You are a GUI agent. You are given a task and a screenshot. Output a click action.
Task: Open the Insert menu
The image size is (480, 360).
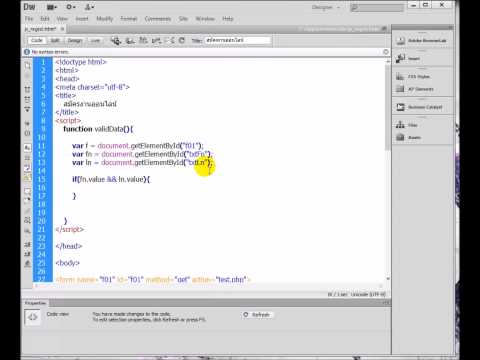point(82,19)
